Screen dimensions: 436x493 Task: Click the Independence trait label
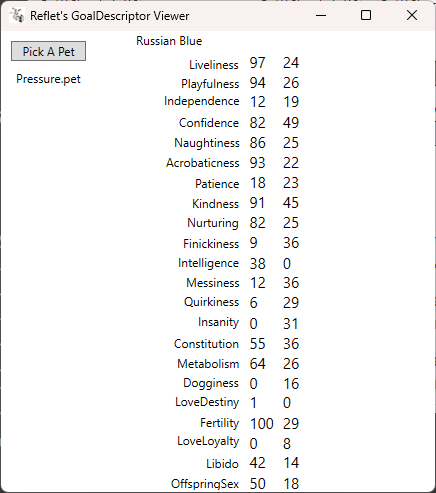(x=201, y=101)
